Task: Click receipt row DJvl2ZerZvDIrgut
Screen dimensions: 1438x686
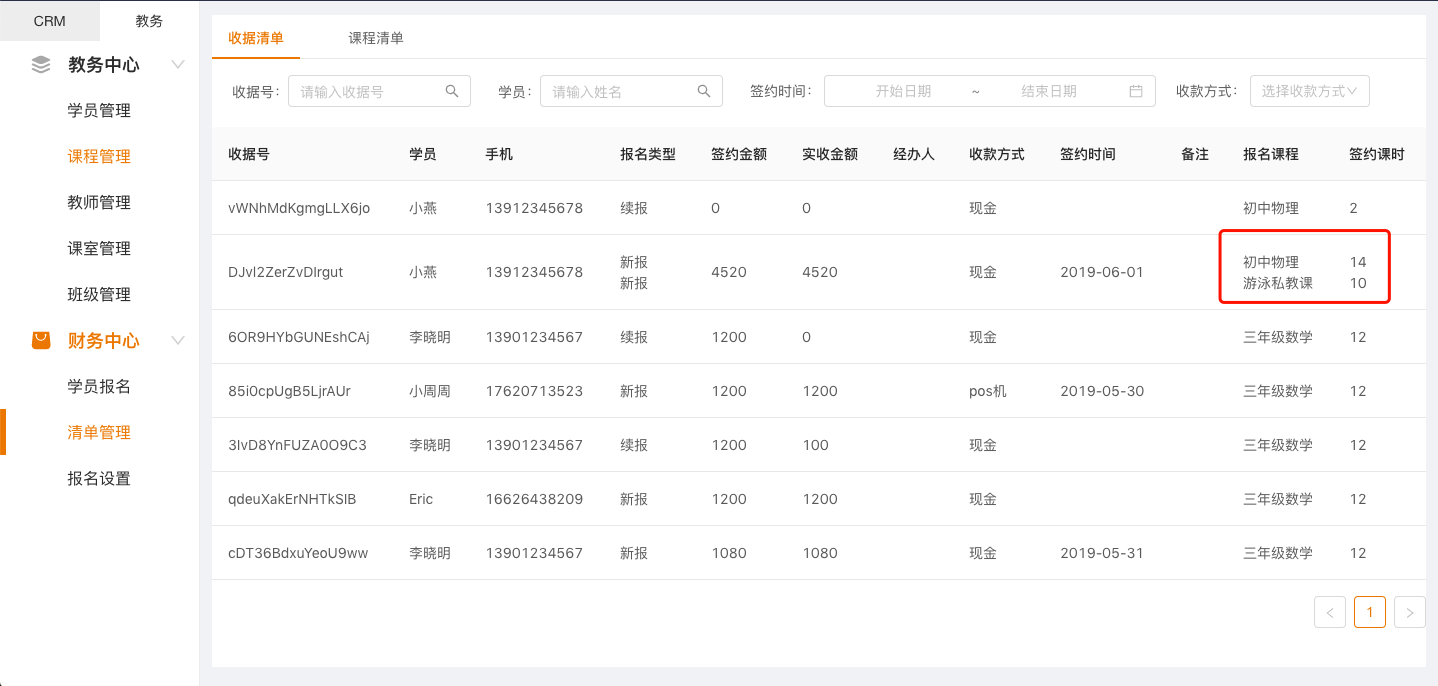Action: pyautogui.click(x=286, y=272)
